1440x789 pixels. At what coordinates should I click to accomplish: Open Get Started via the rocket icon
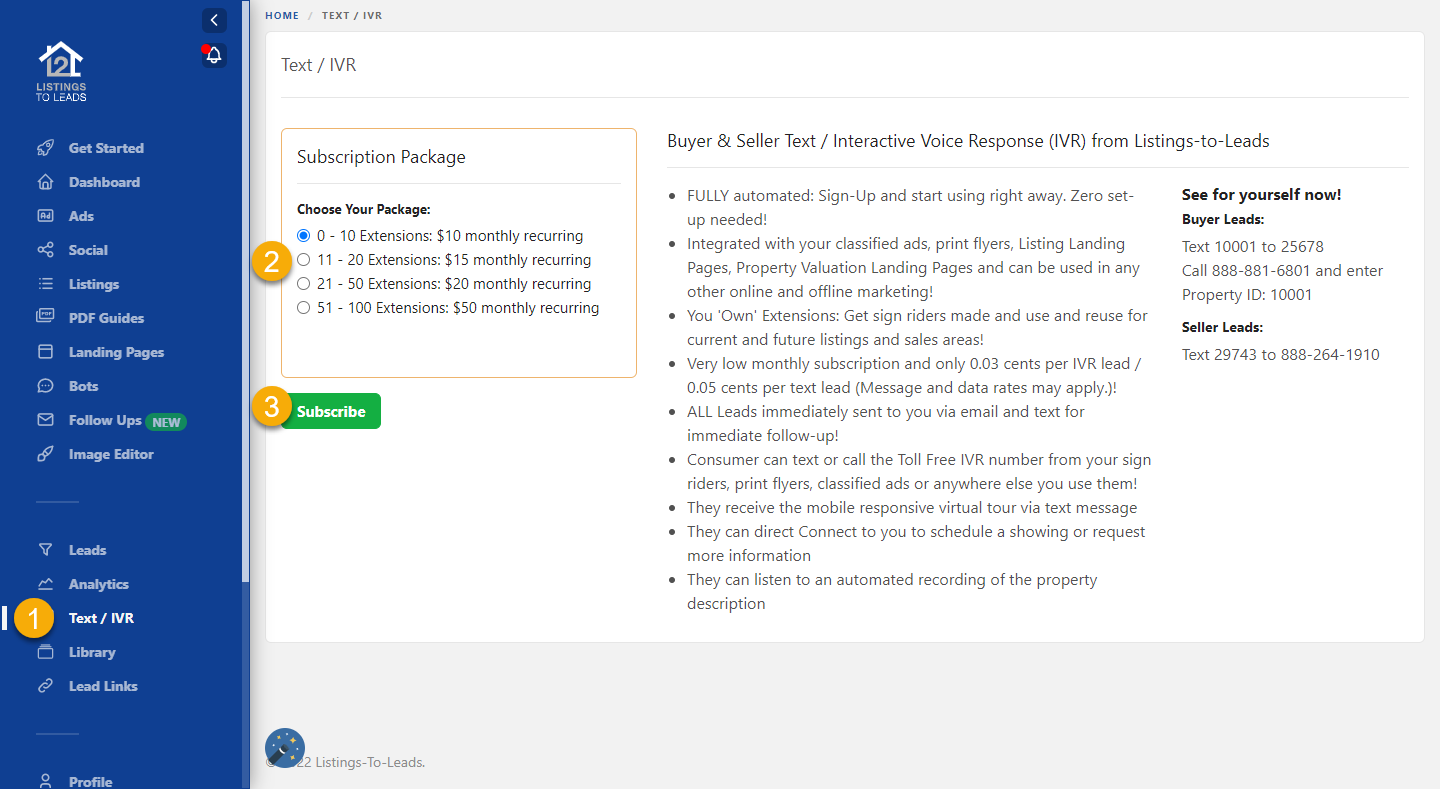point(45,148)
